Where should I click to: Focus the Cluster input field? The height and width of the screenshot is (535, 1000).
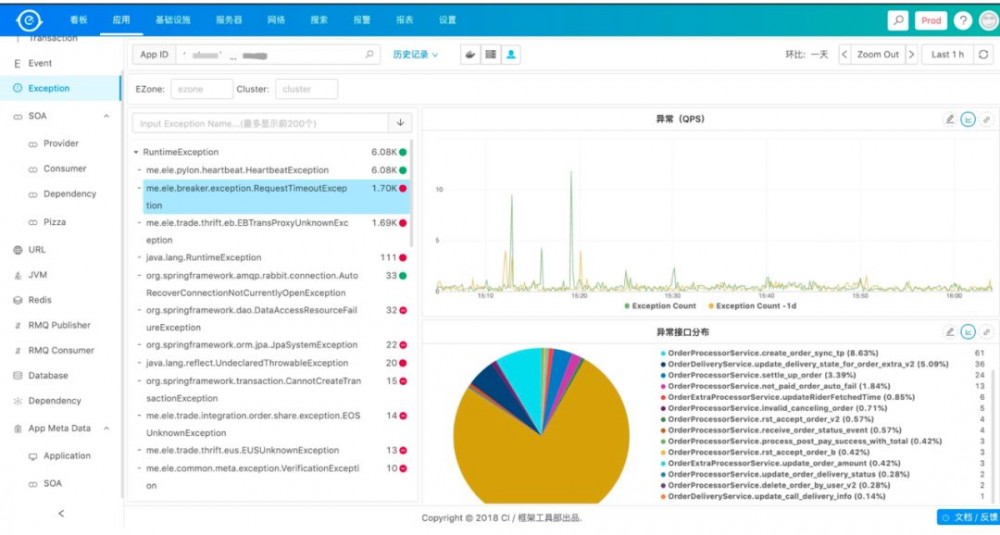tap(306, 89)
